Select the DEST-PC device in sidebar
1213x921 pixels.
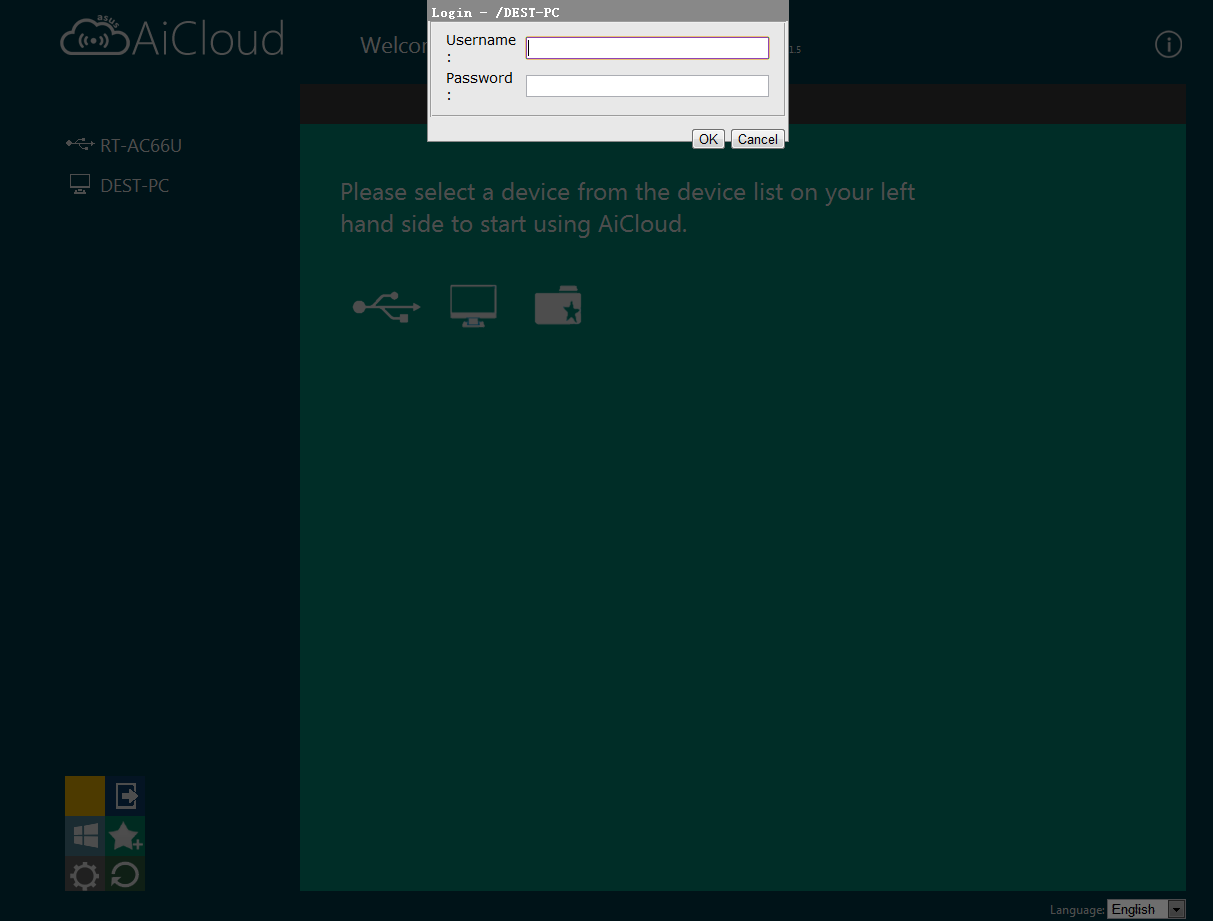point(135,185)
